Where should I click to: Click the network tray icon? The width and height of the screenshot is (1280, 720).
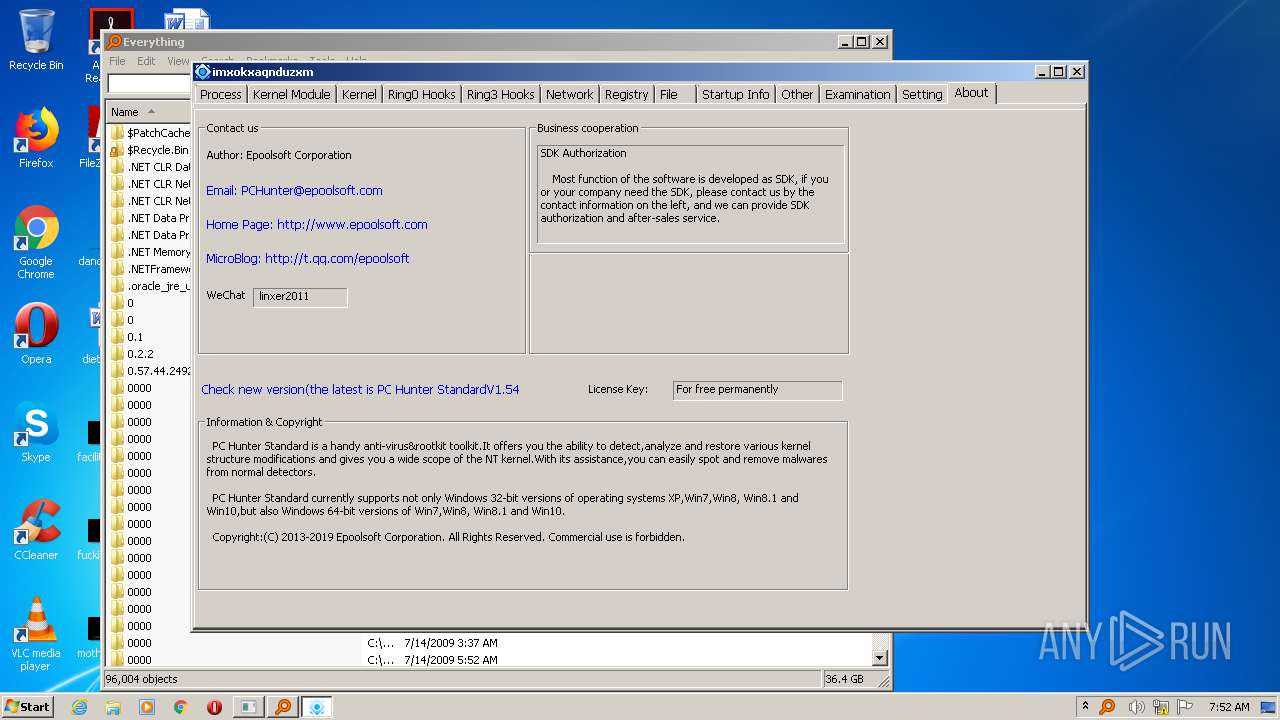point(1163,707)
